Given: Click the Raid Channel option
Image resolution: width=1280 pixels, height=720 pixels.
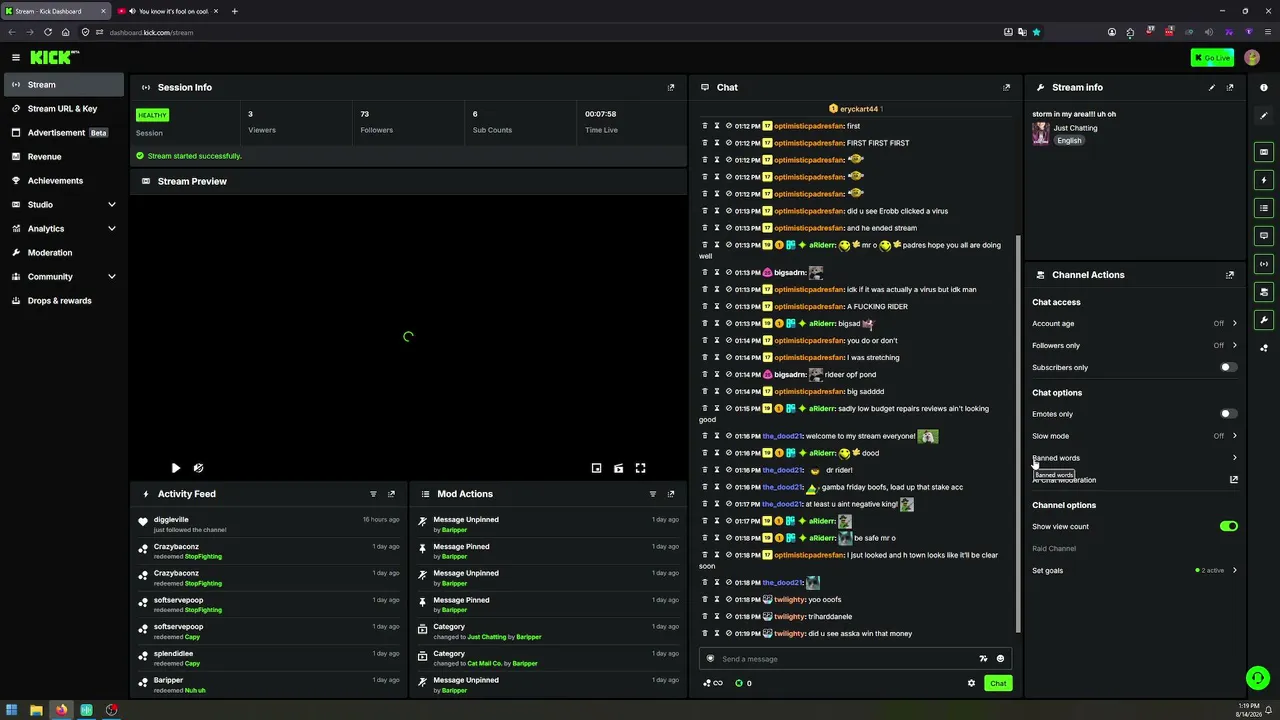Looking at the screenshot, I should point(1054,549).
